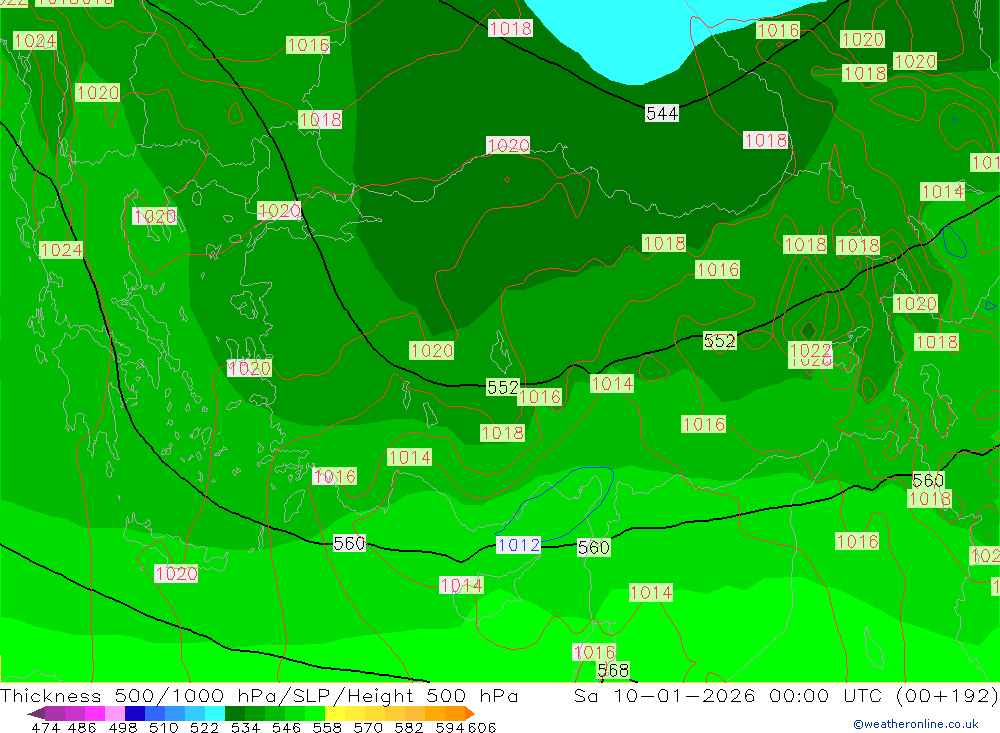1000x733 pixels.
Task: Click the 560 label above 1018 at right
Action: pos(928,480)
